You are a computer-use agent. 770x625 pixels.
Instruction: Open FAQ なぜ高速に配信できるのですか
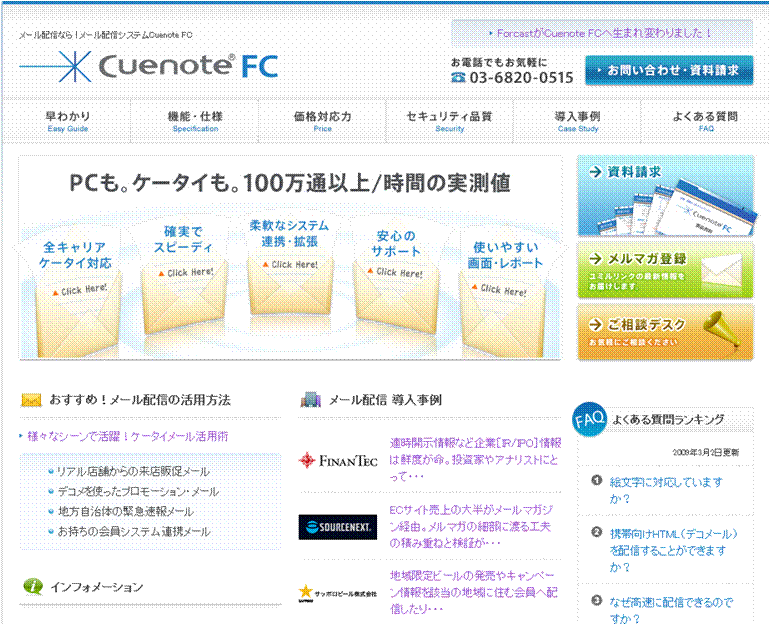coord(671,610)
